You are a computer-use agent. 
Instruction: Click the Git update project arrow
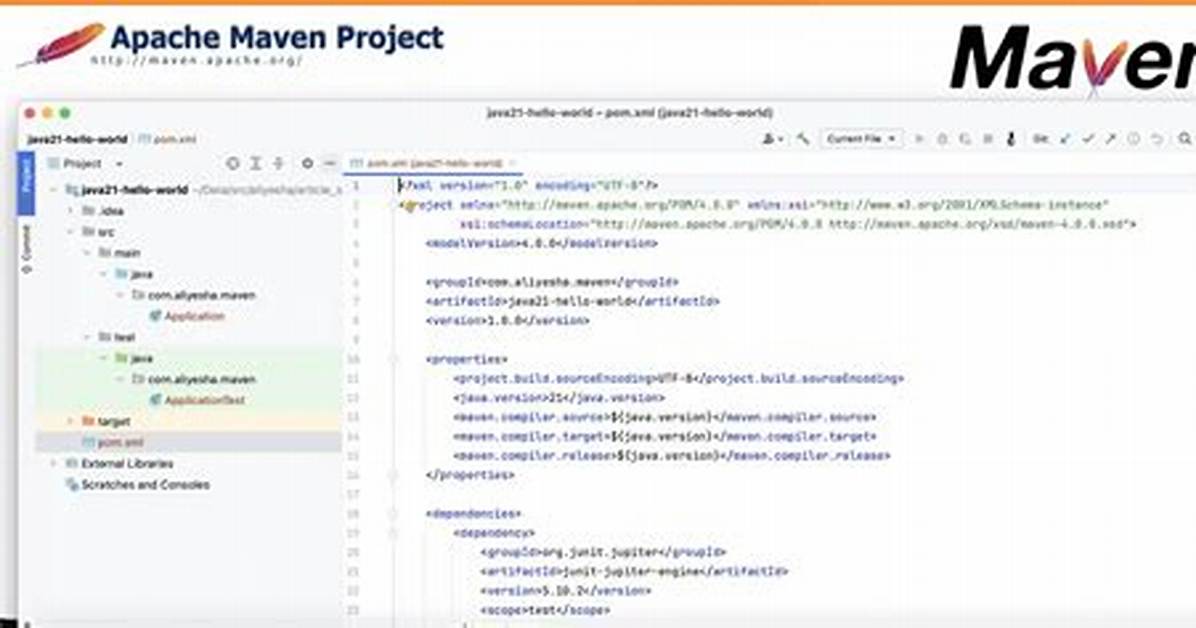point(1066,139)
